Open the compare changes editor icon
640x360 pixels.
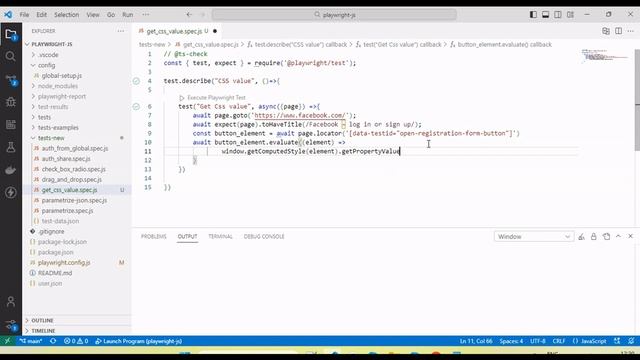point(606,31)
